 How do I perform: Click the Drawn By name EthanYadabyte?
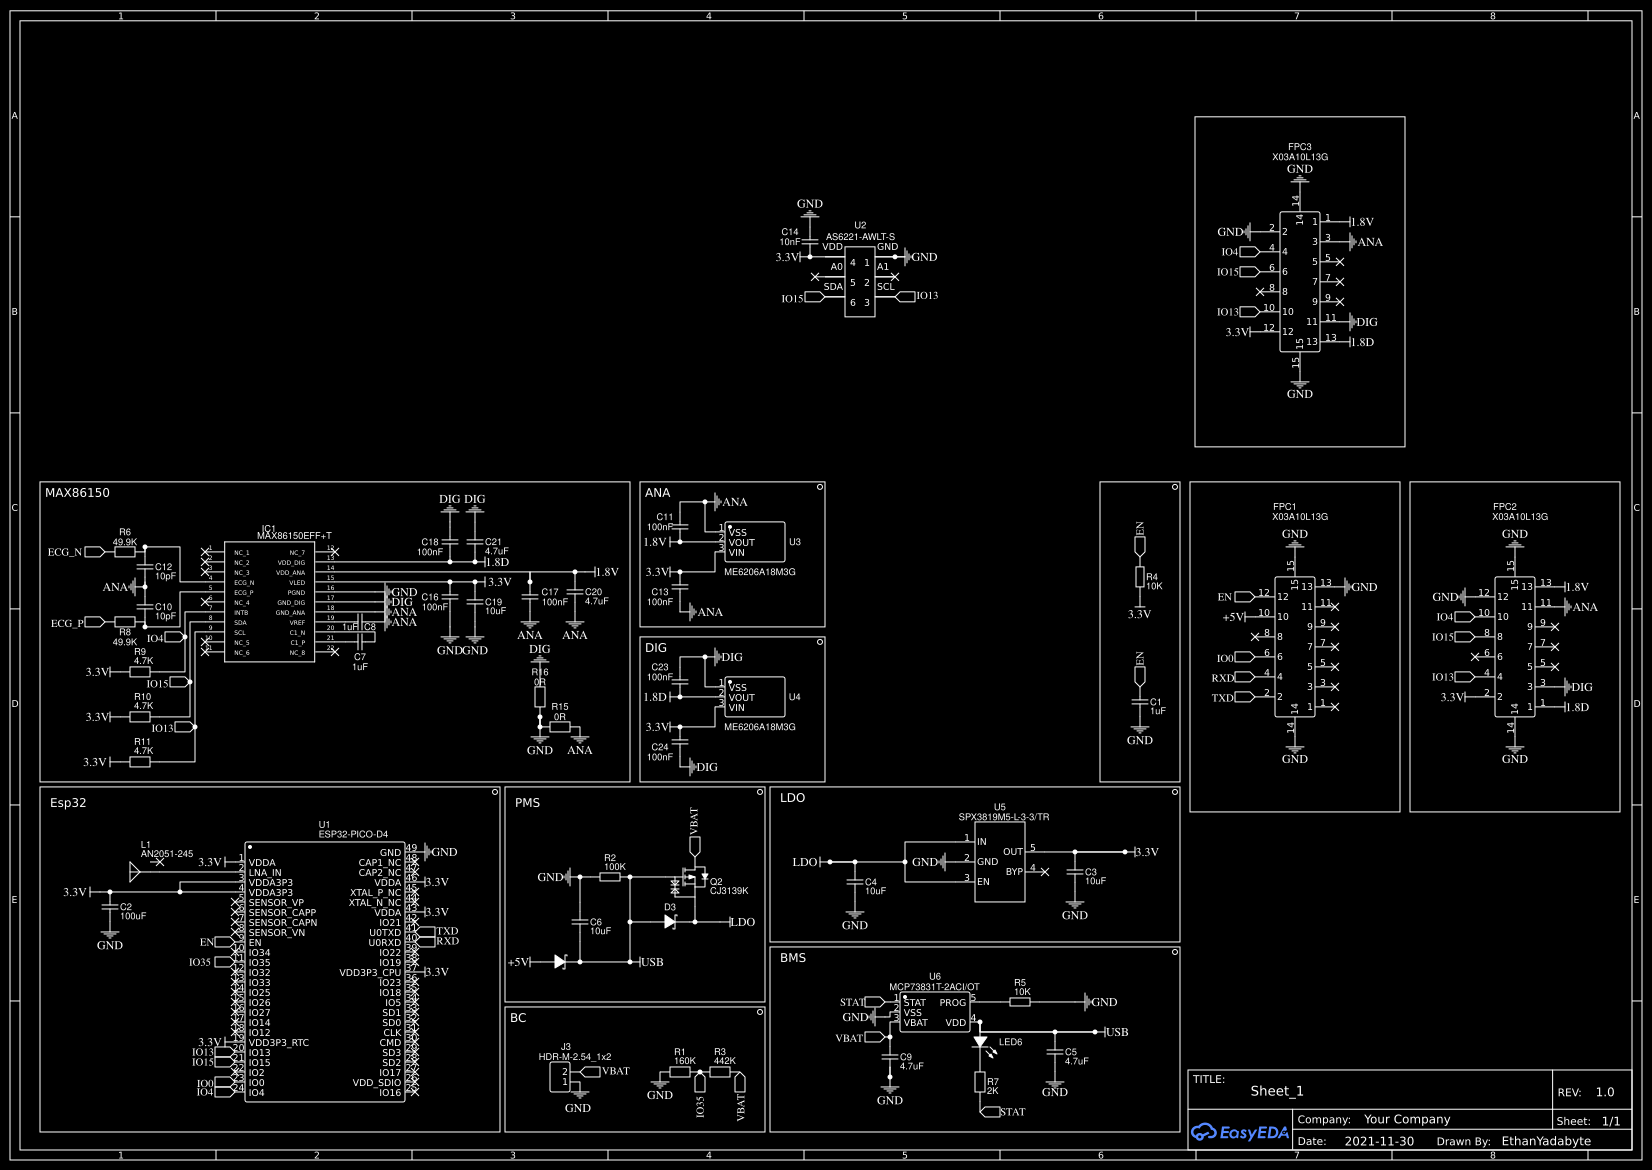click(x=1547, y=1140)
